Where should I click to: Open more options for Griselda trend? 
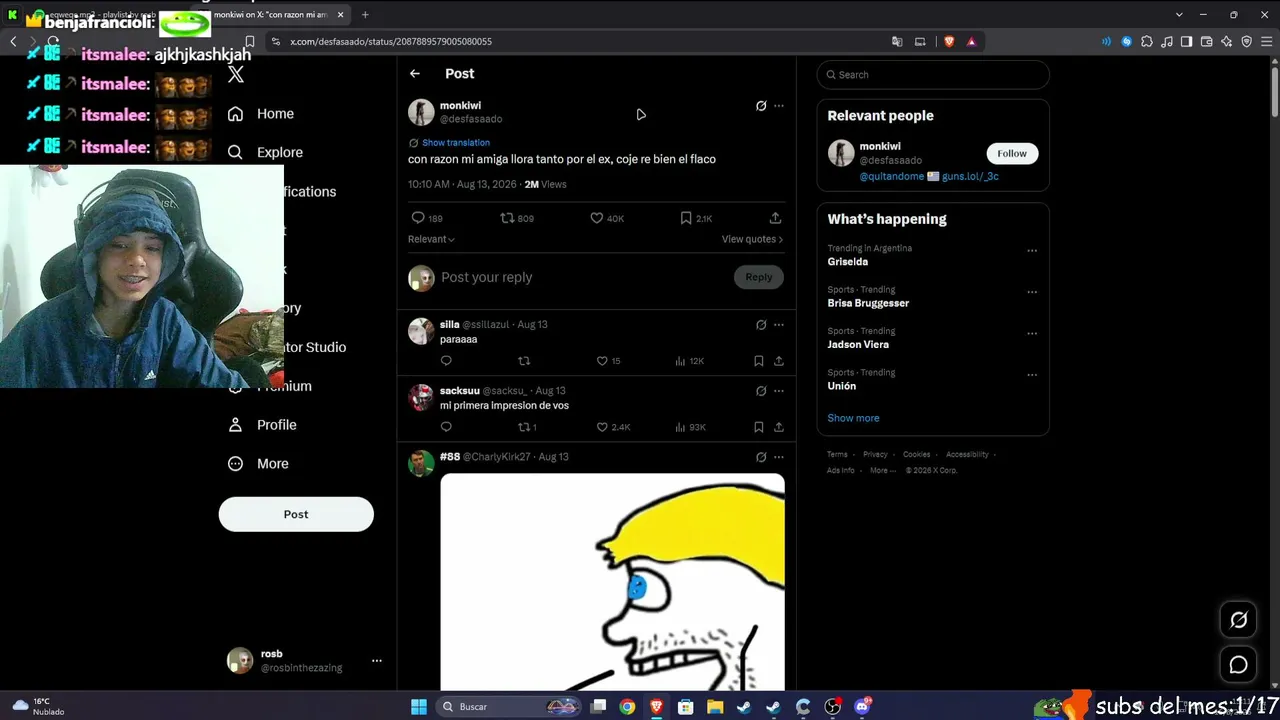coord(1032,250)
